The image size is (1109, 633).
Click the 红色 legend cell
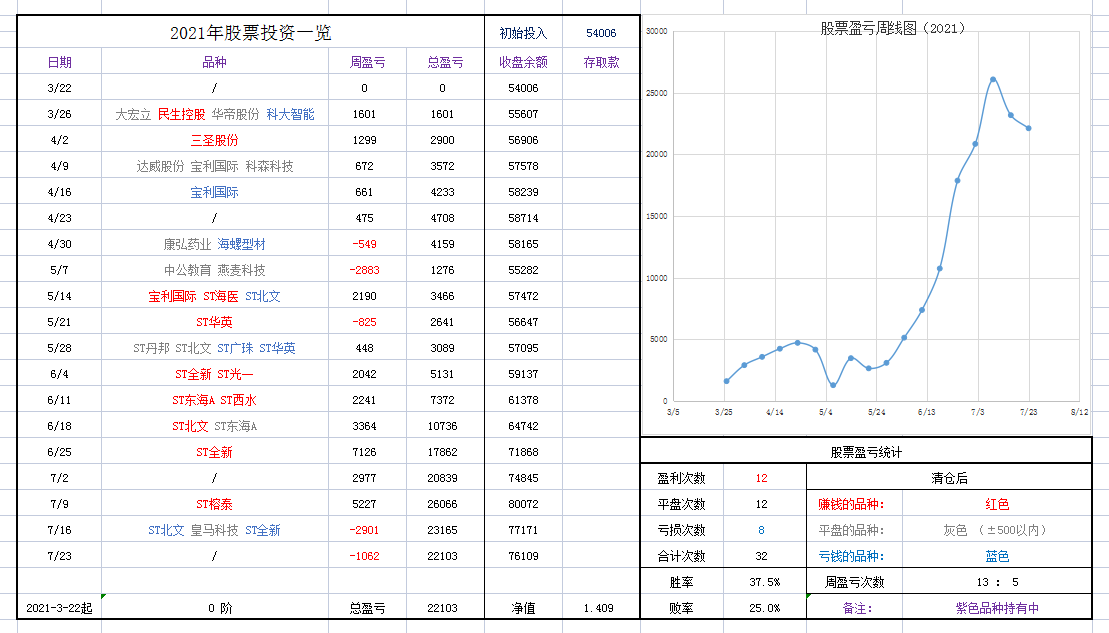pos(997,504)
